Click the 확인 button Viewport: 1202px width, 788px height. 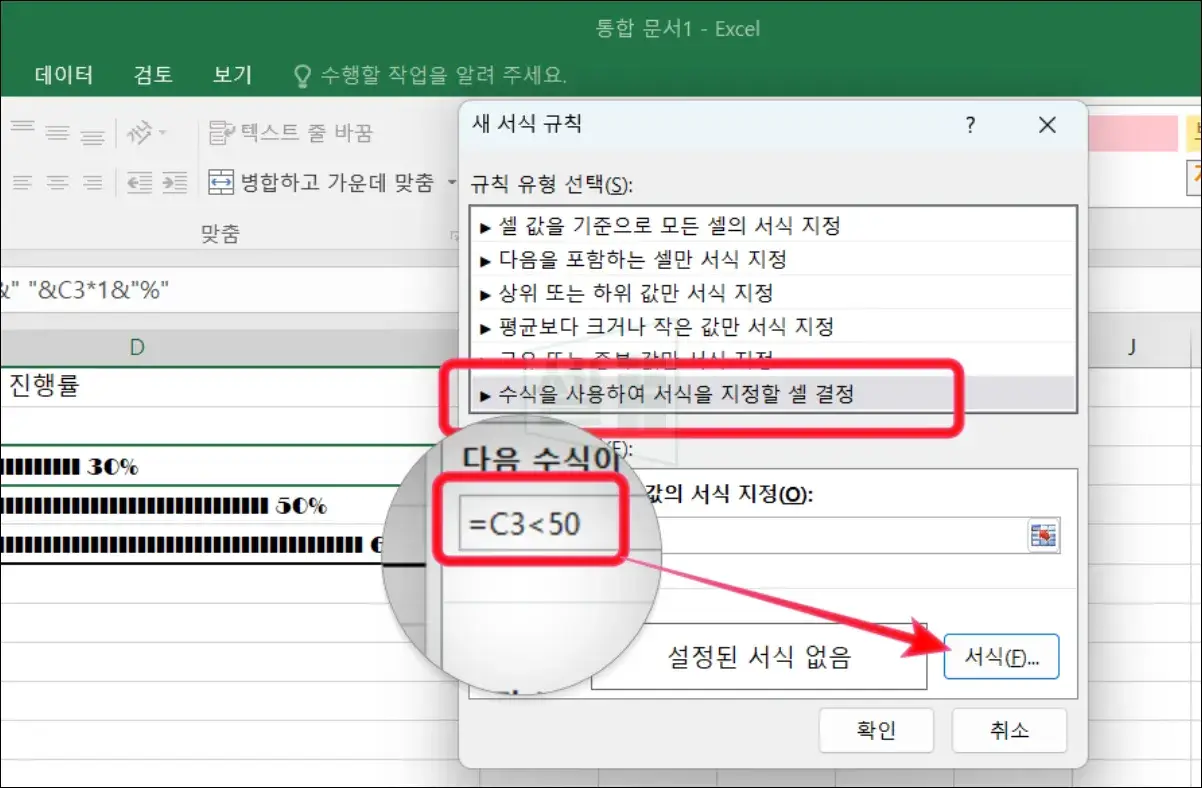tap(876, 731)
